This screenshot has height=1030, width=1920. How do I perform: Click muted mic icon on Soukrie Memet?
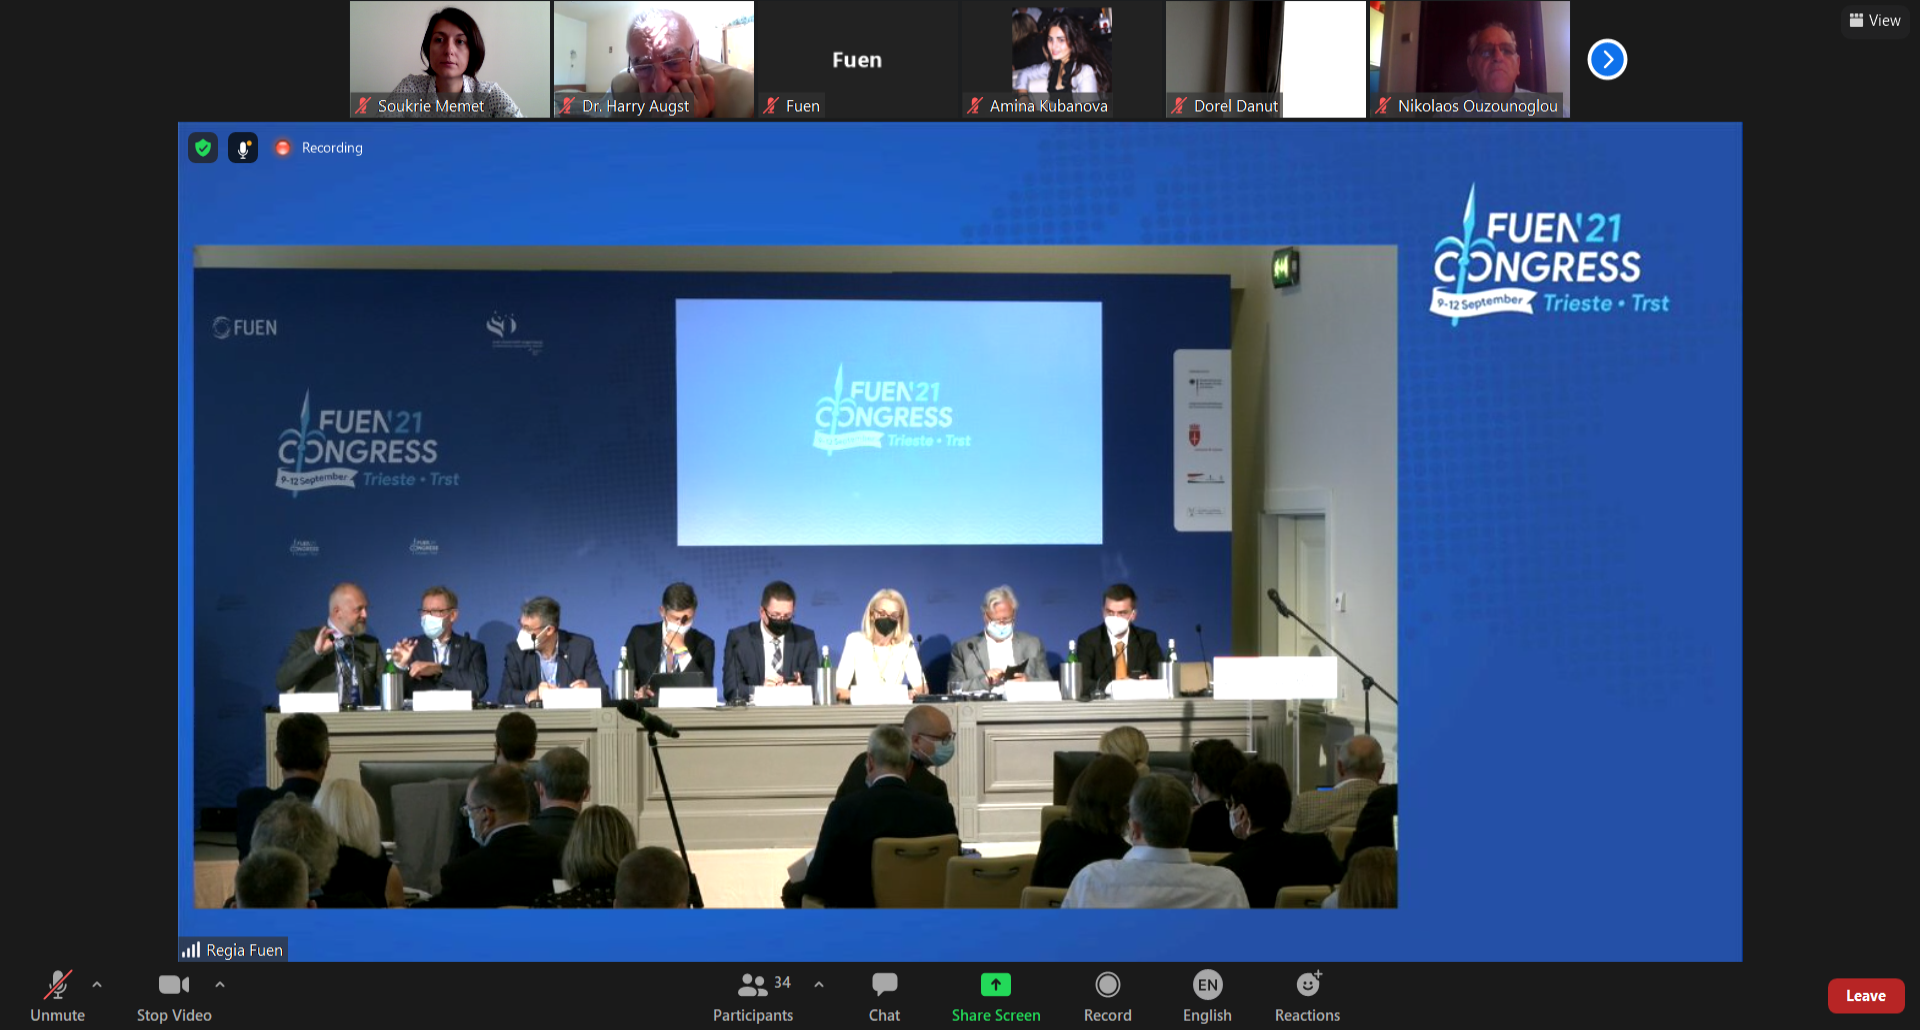tap(364, 105)
